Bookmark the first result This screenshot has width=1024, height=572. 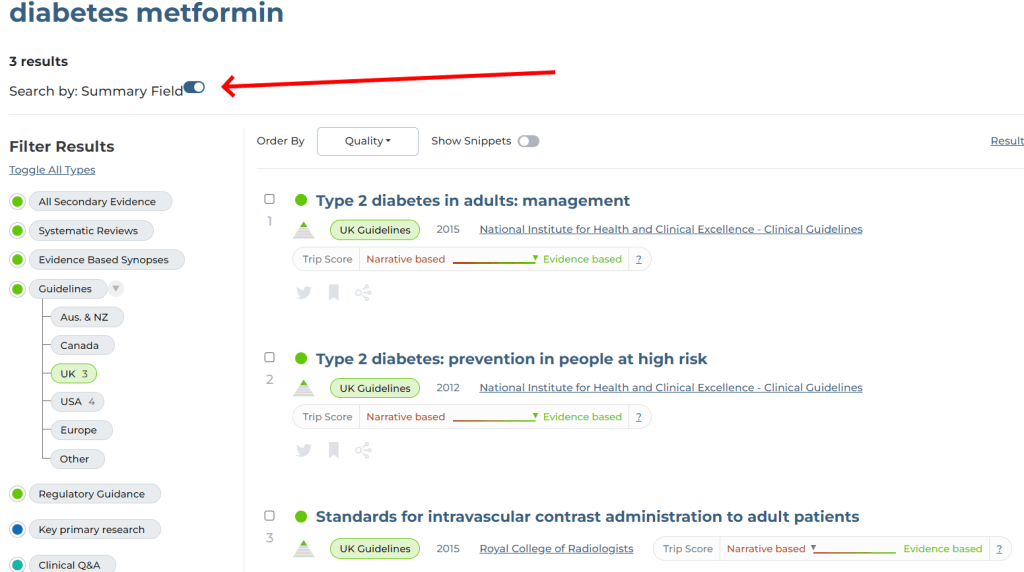pos(334,293)
